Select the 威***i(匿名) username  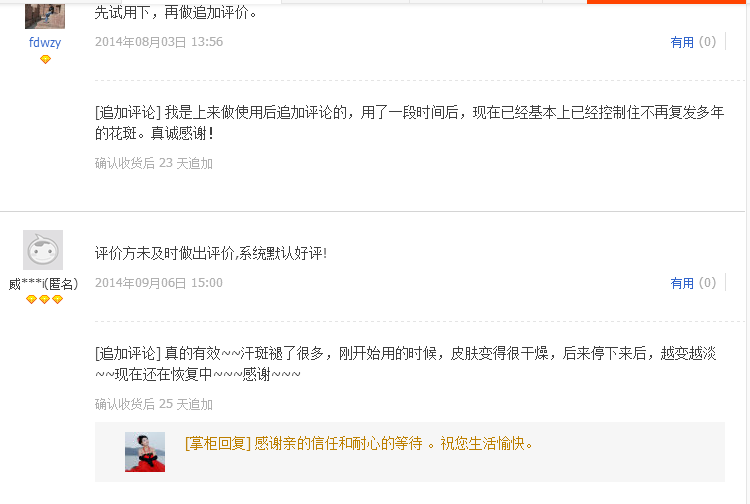[44, 284]
